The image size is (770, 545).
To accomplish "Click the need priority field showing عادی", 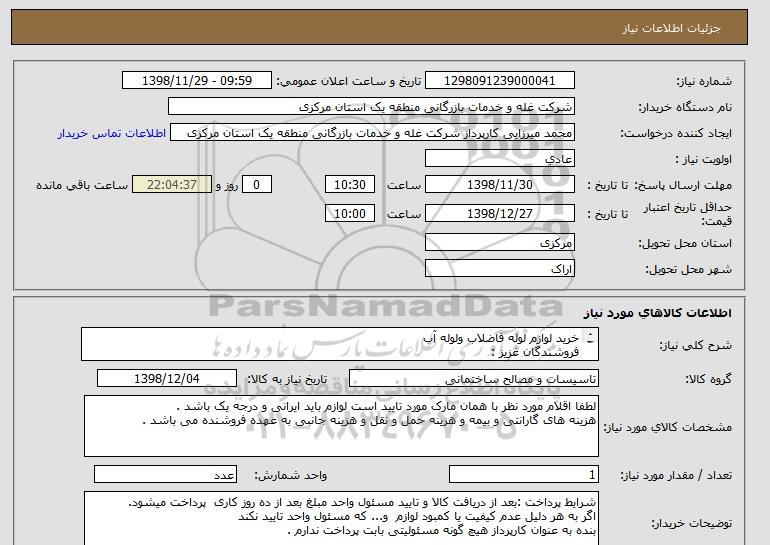I will (499, 159).
